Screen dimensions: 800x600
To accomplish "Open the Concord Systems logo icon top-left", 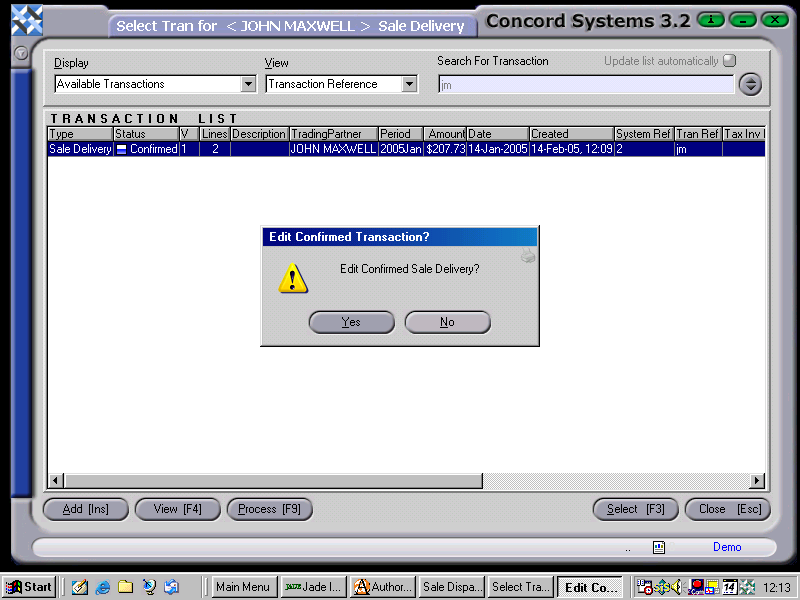I will click(x=25, y=17).
